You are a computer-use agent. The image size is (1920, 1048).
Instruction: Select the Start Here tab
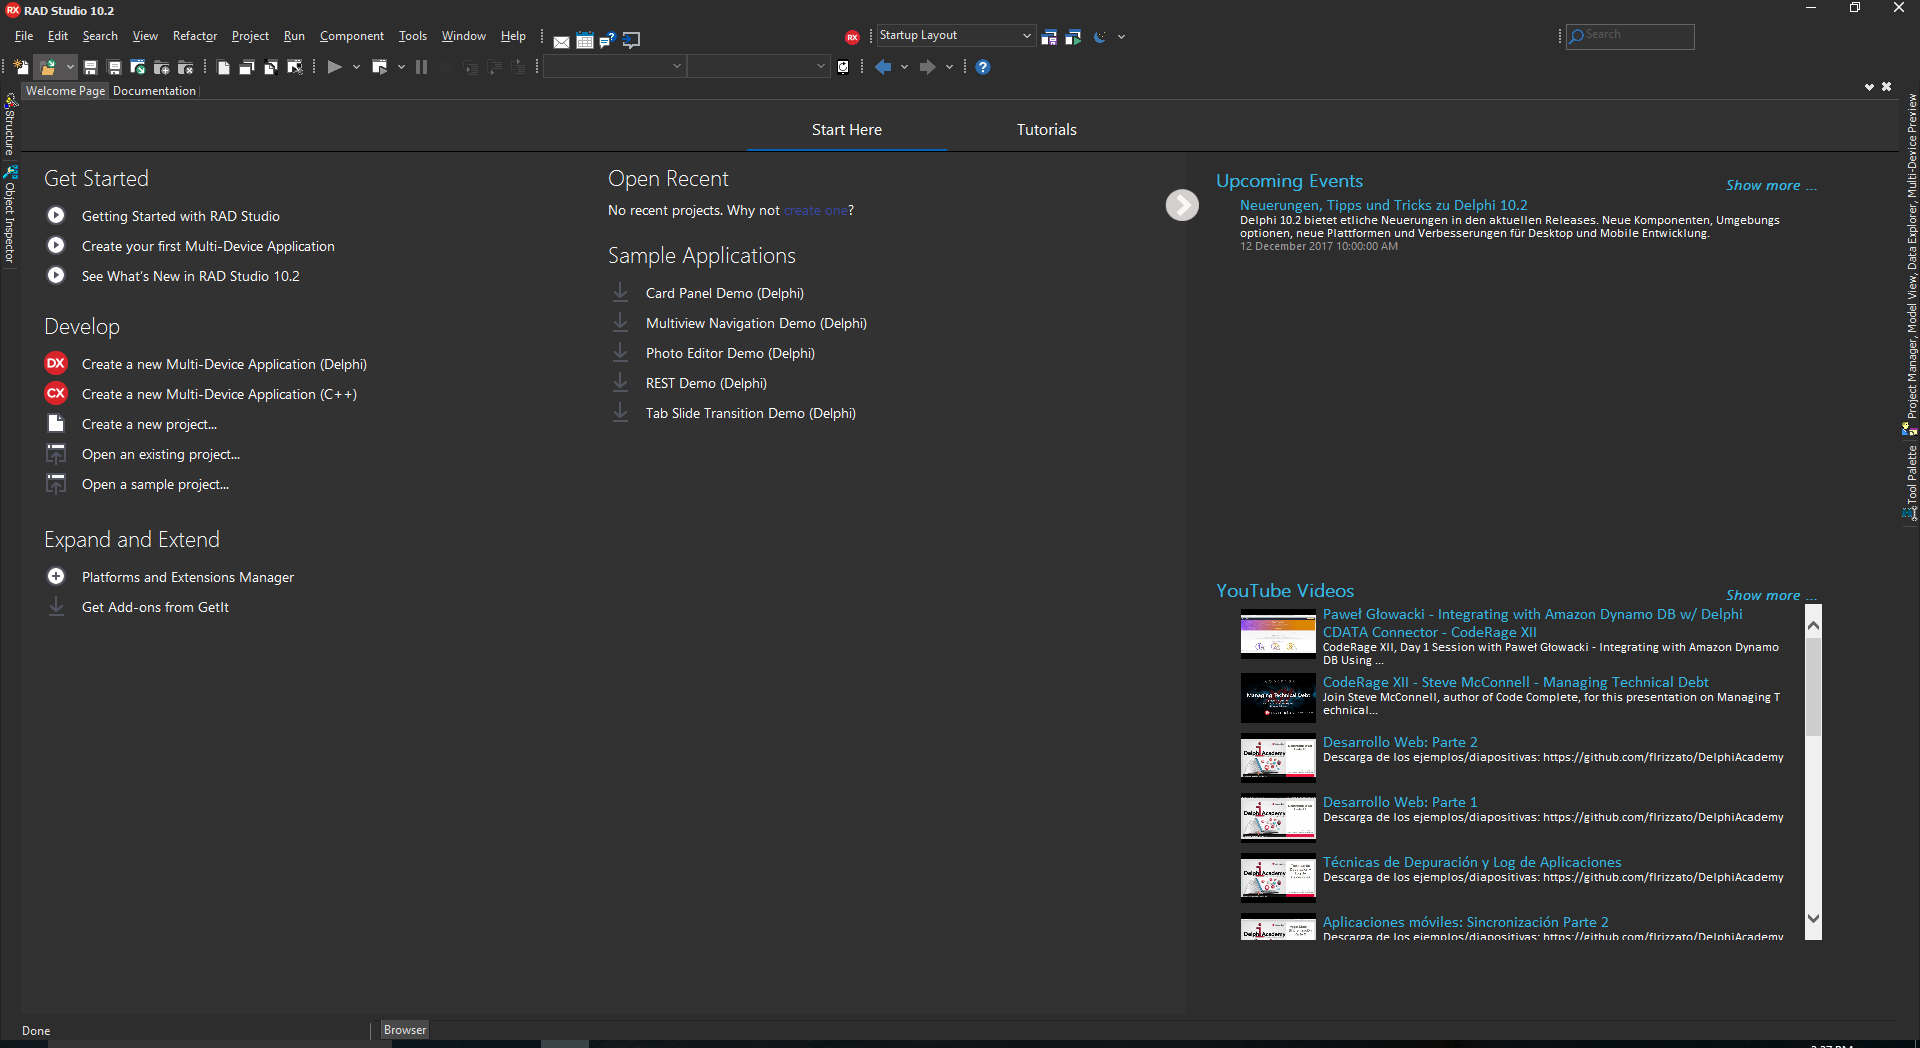847,130
